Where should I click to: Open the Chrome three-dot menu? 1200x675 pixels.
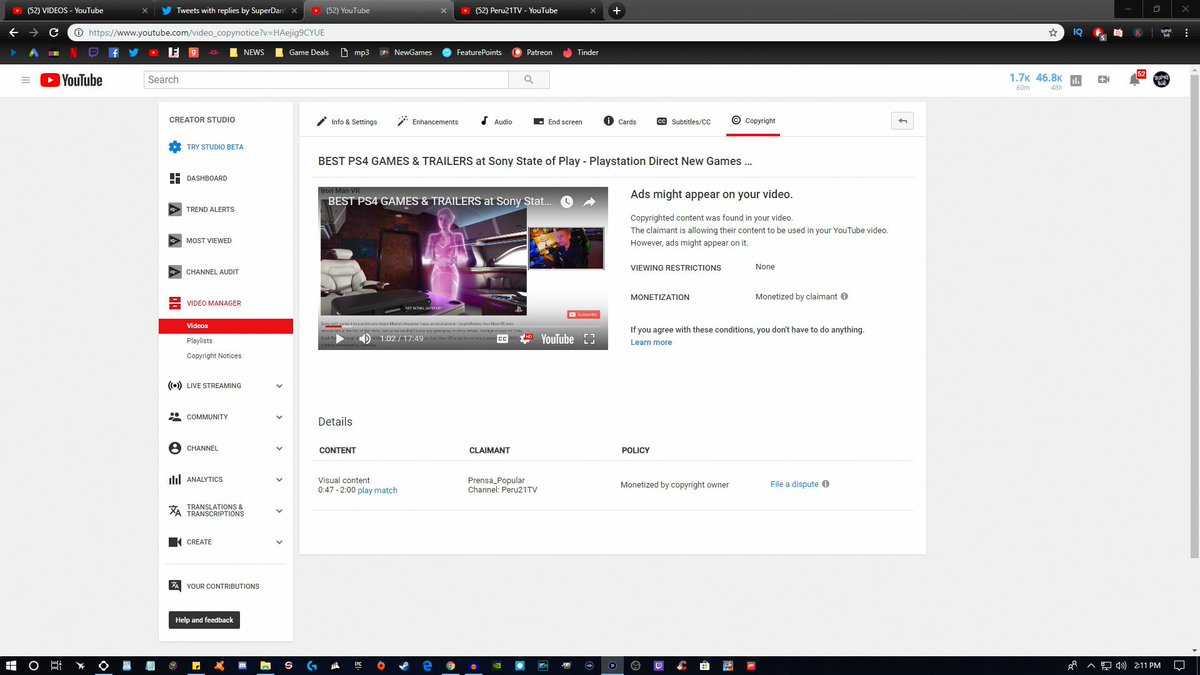[x=1188, y=32]
